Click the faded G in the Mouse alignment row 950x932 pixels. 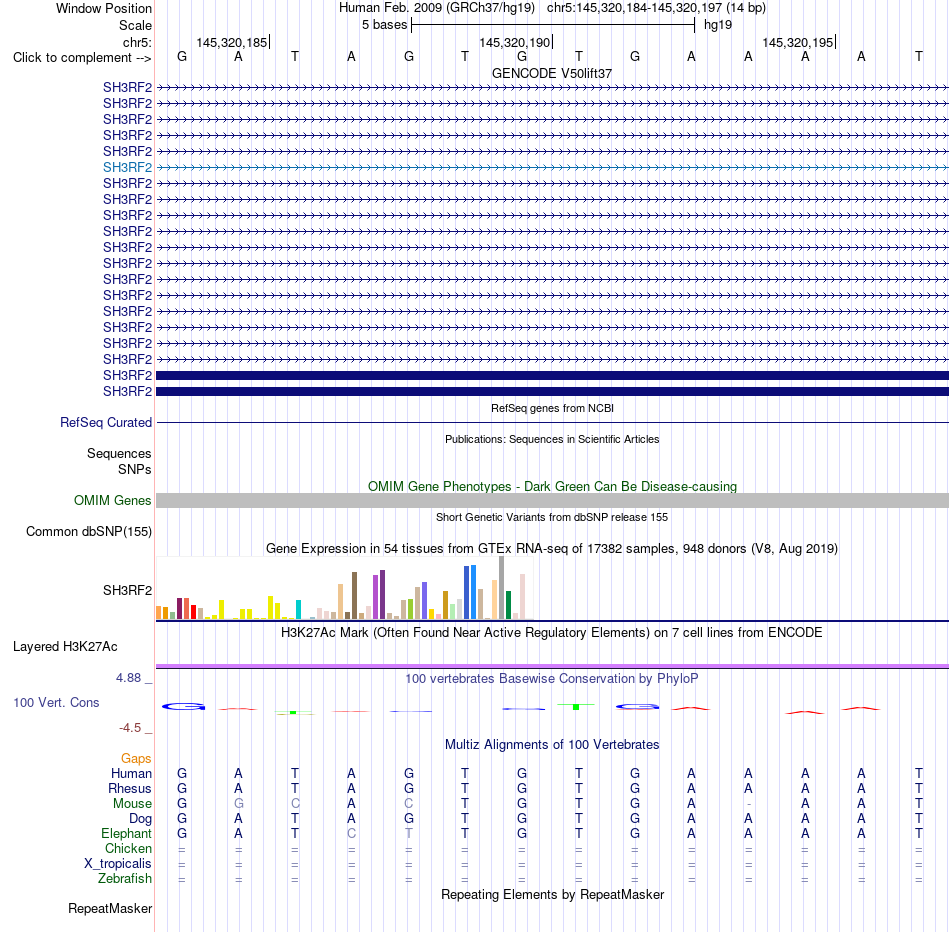coord(239,804)
